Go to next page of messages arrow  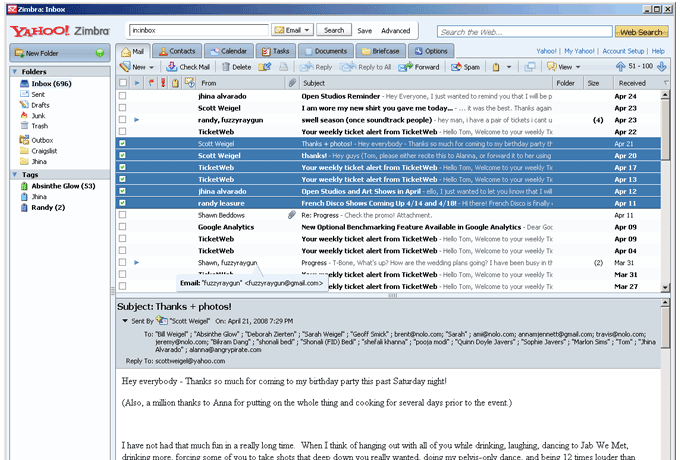(x=661, y=66)
